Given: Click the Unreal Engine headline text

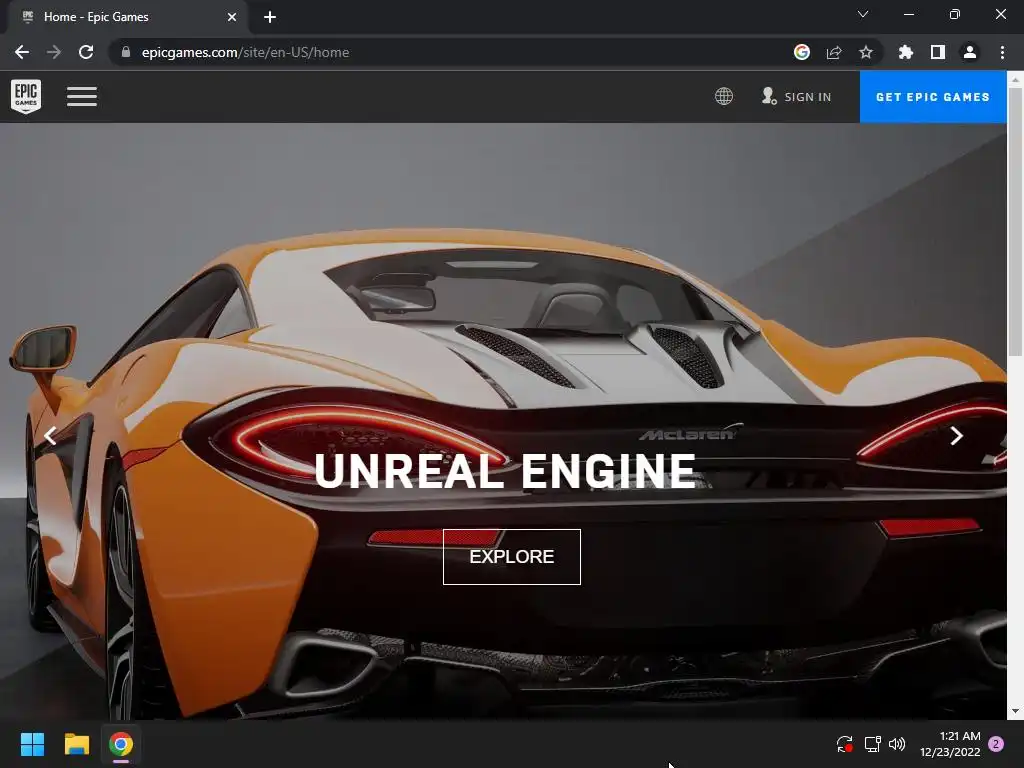Looking at the screenshot, I should (505, 471).
